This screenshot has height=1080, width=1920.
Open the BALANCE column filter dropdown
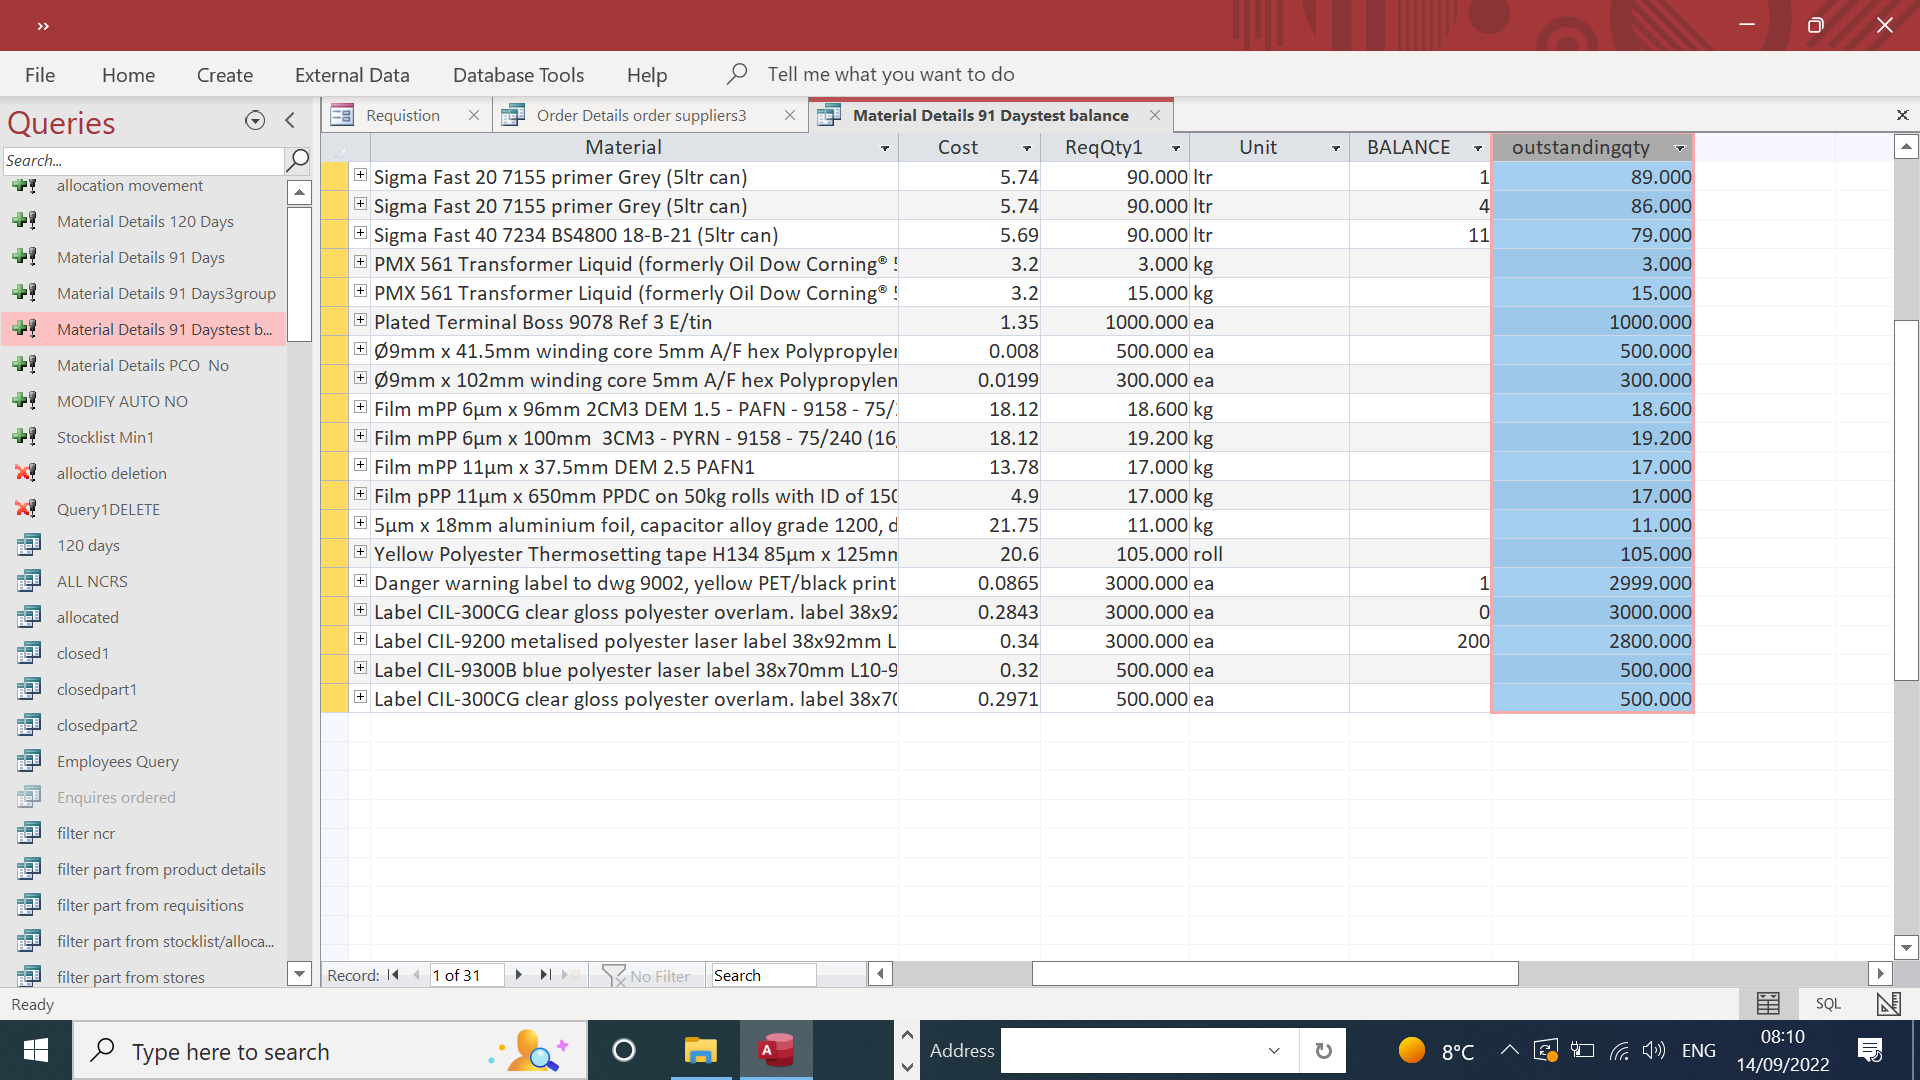(x=1478, y=148)
